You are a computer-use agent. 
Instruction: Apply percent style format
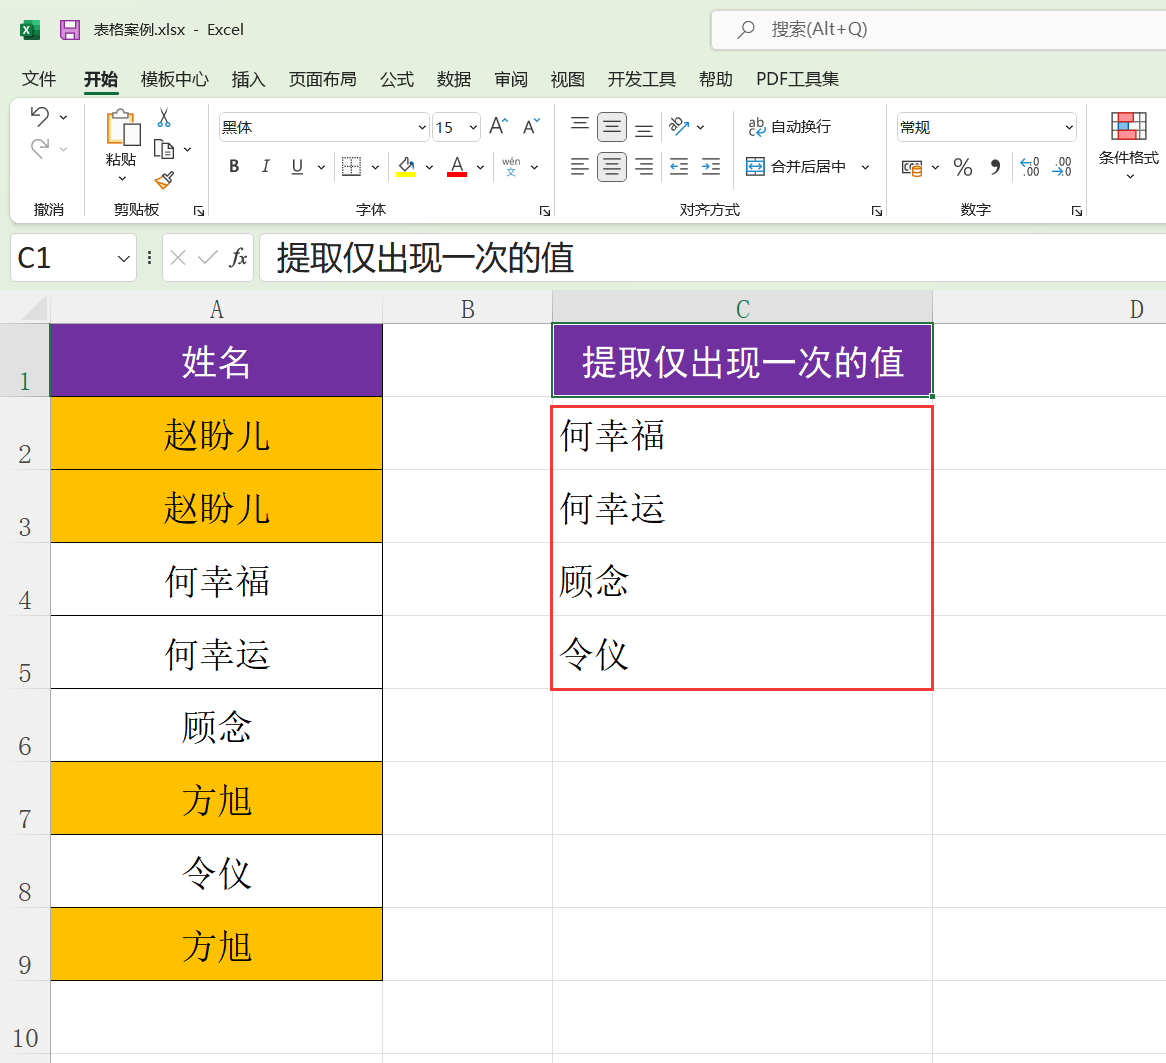click(x=963, y=167)
